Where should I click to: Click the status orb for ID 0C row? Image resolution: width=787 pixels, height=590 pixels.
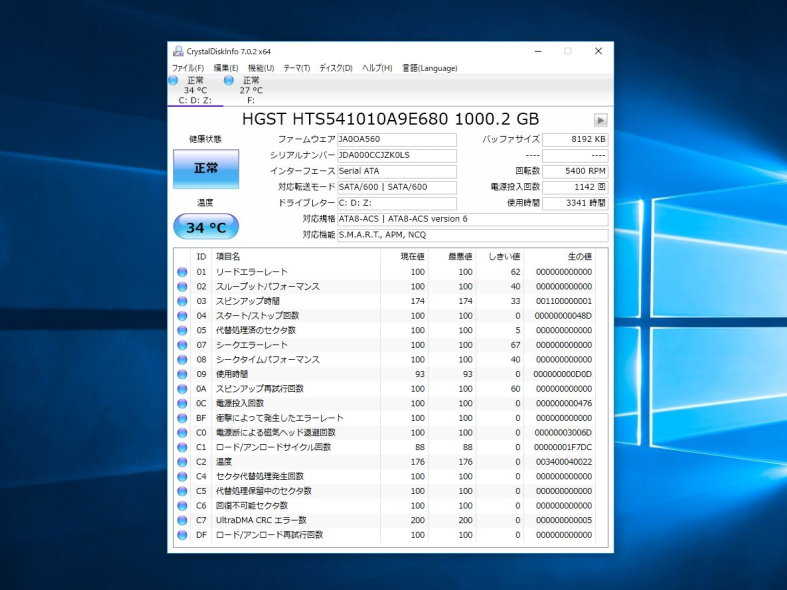click(182, 403)
